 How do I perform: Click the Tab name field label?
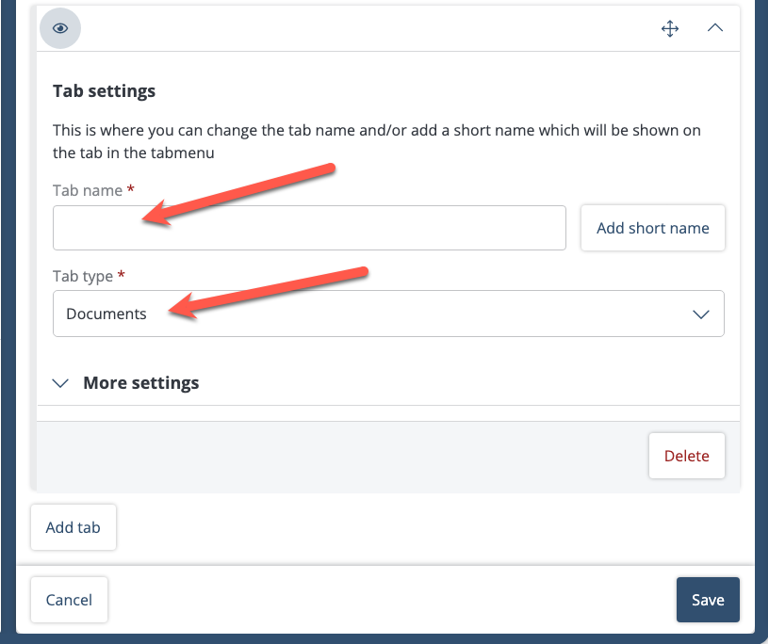pyautogui.click(x=88, y=190)
